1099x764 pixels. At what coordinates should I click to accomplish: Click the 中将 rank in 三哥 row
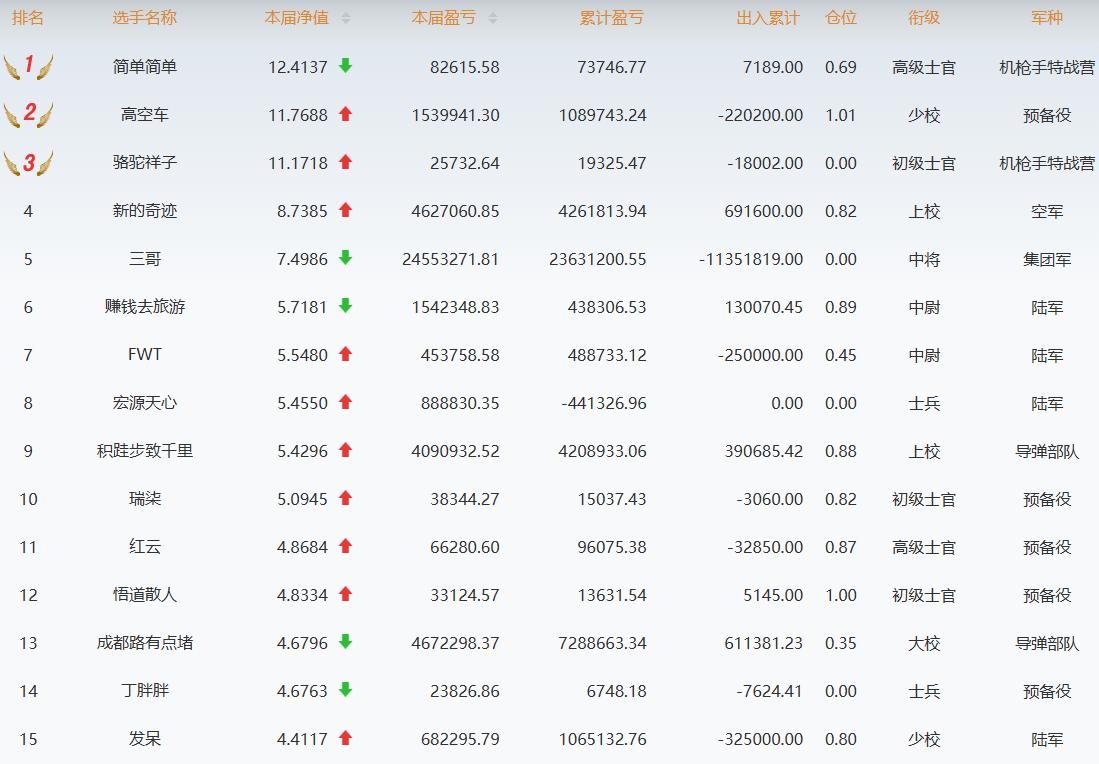pos(923,259)
